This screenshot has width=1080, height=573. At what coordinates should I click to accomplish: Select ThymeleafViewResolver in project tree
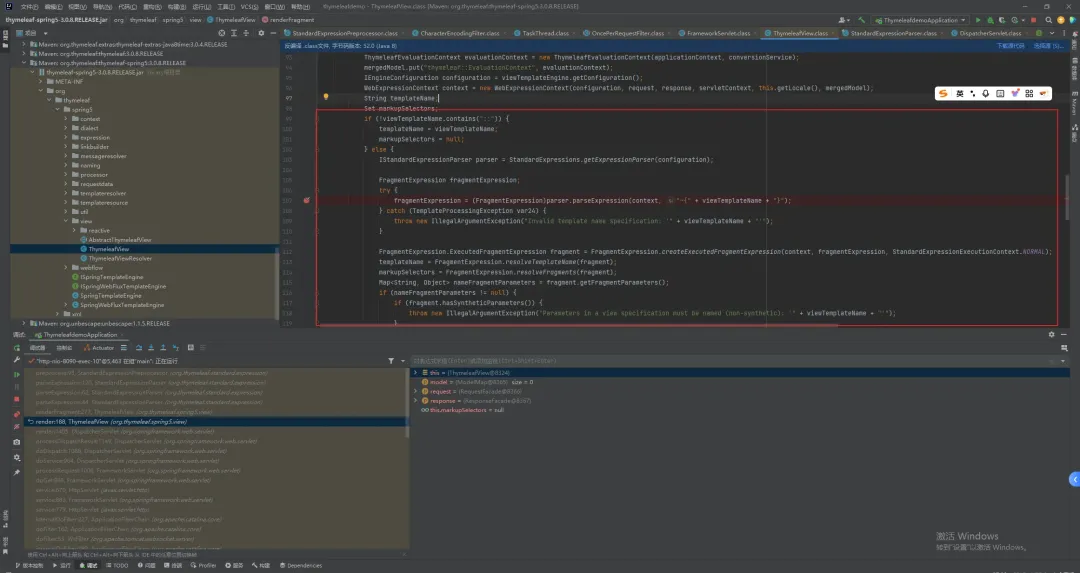point(120,258)
